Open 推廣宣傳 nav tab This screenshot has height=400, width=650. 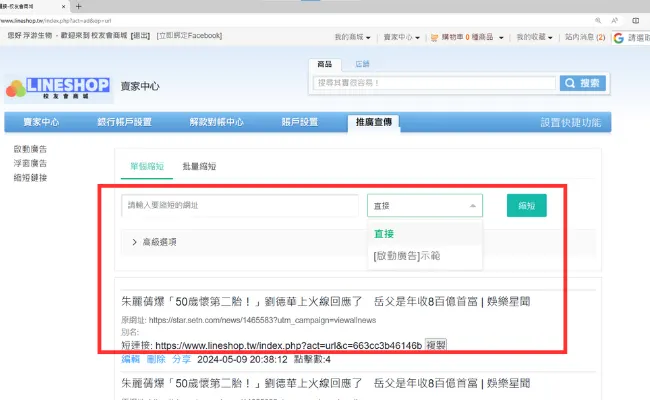(374, 122)
